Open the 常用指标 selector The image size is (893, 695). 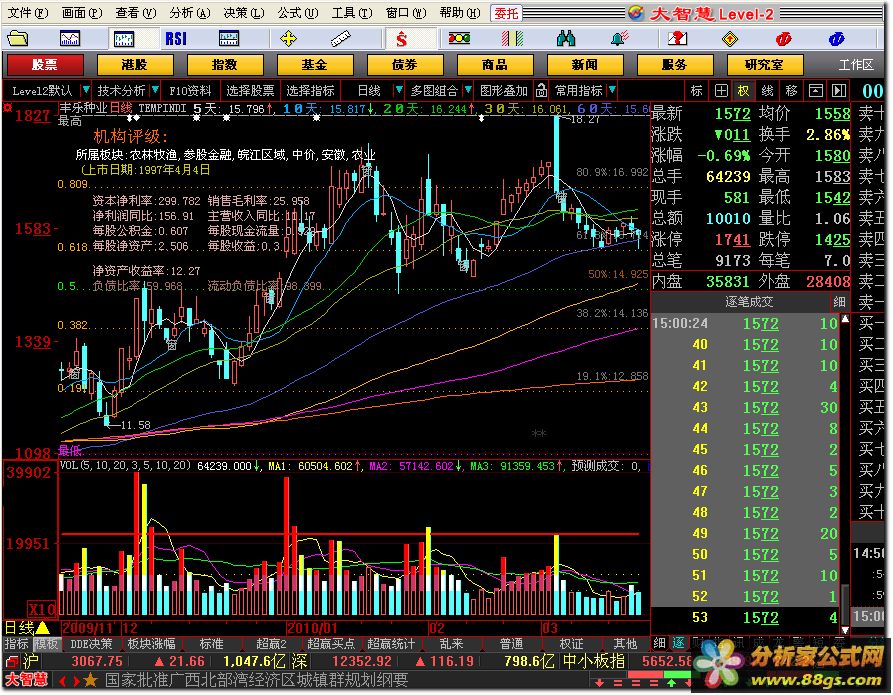pos(579,91)
